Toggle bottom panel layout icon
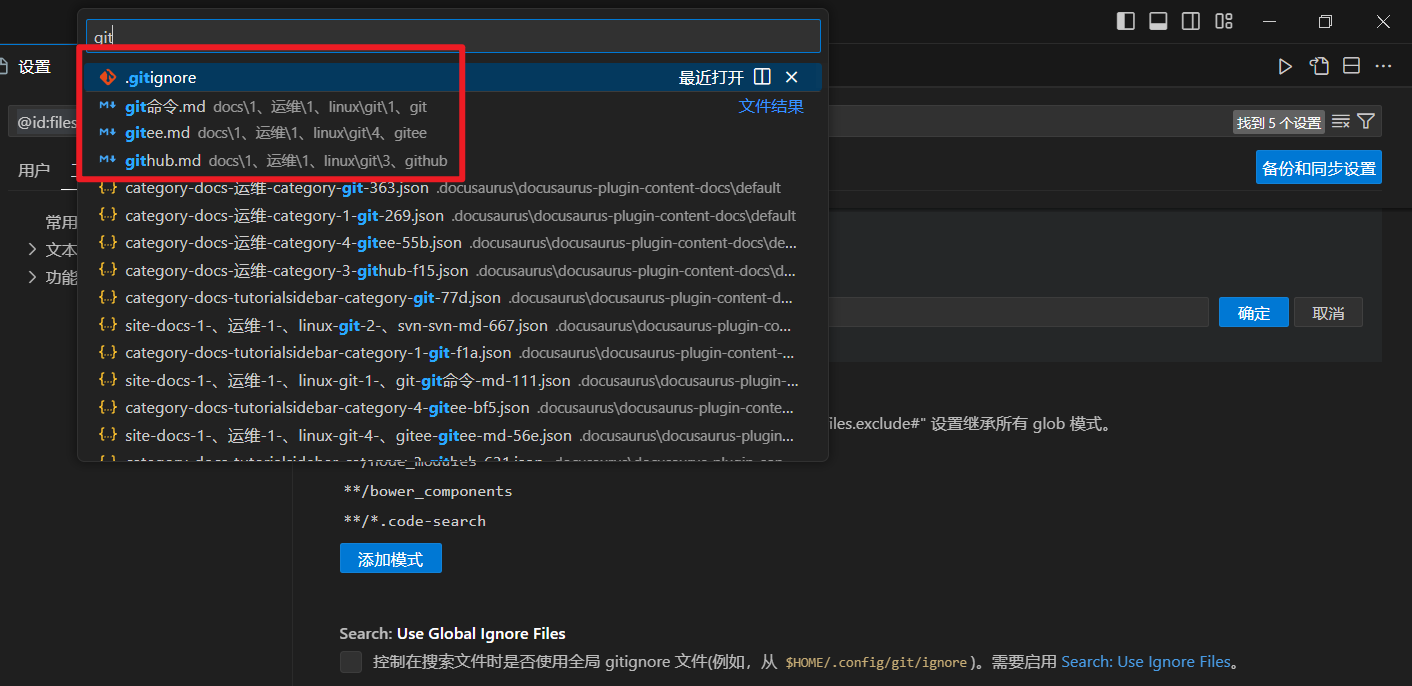 point(1158,21)
